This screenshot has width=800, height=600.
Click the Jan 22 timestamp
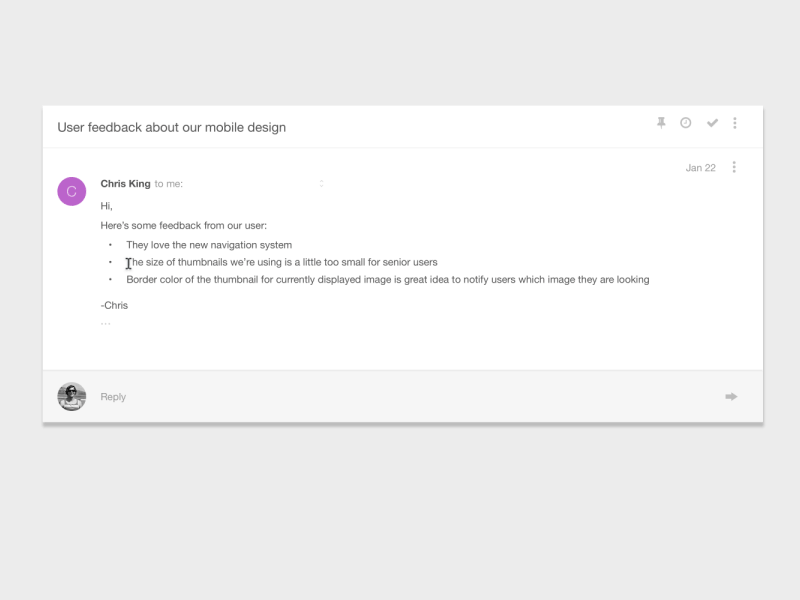pyautogui.click(x=699, y=168)
